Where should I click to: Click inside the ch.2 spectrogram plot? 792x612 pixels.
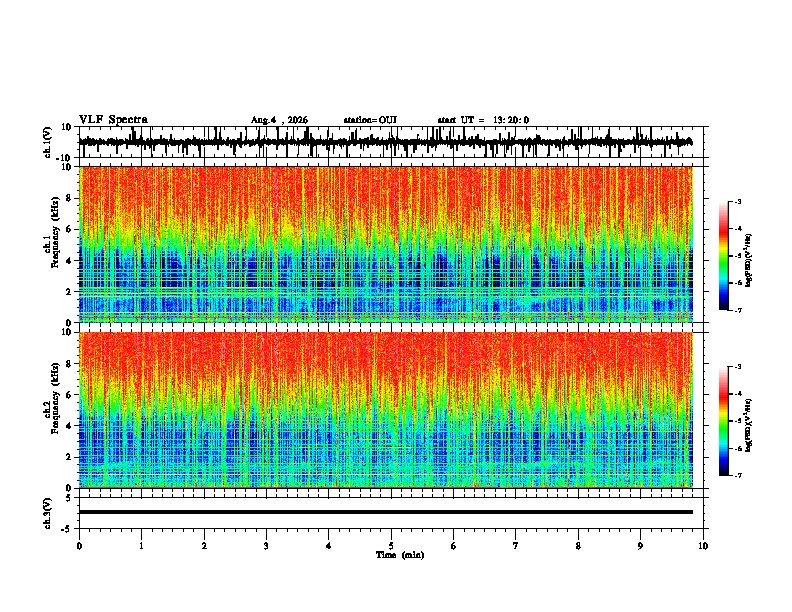point(386,410)
